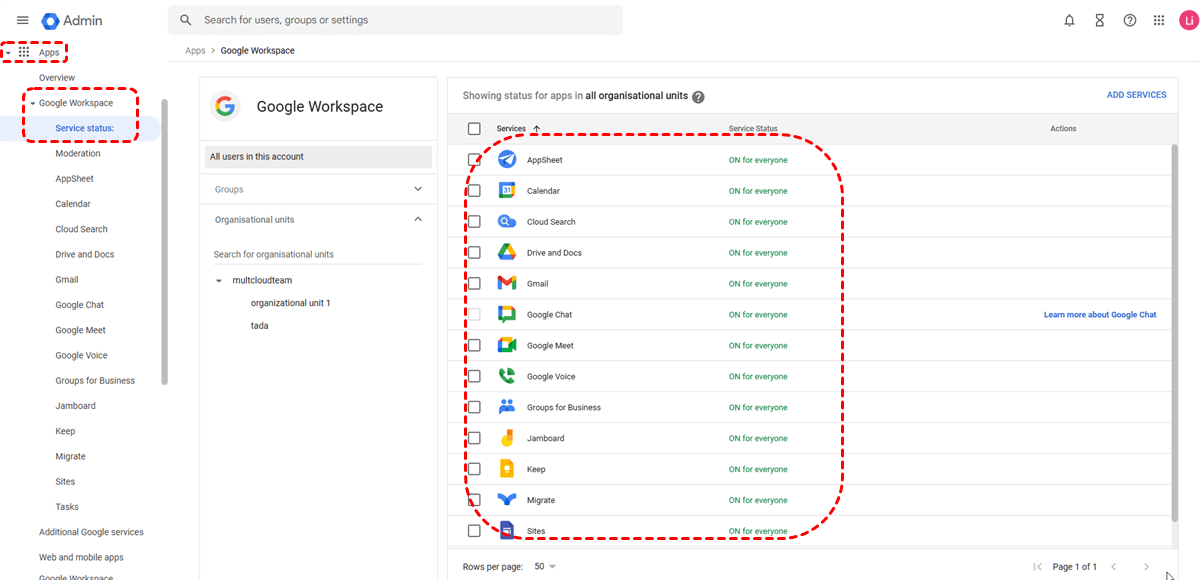Click ON for everyone status for Gmail
The image size is (1200, 580).
(758, 284)
